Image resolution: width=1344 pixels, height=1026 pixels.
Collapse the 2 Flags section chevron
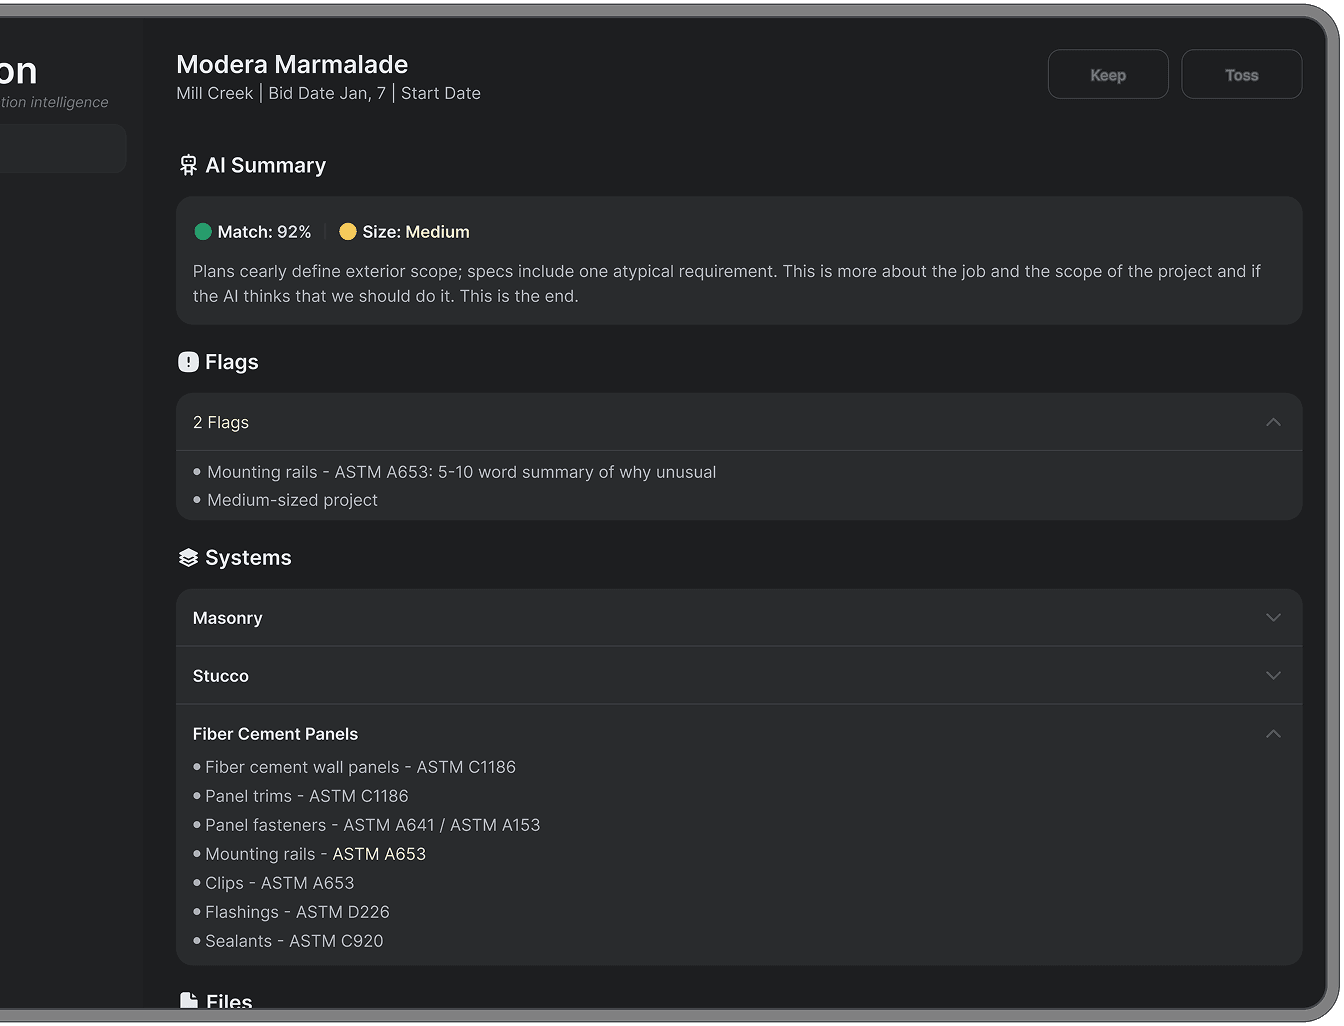pos(1273,422)
